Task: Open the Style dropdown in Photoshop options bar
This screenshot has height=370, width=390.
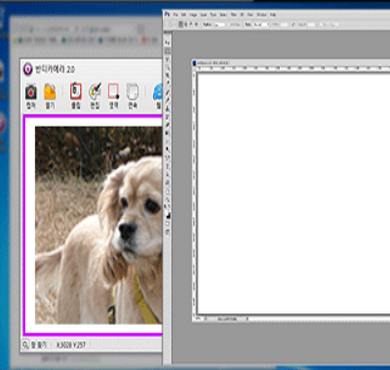Action: [x=261, y=24]
